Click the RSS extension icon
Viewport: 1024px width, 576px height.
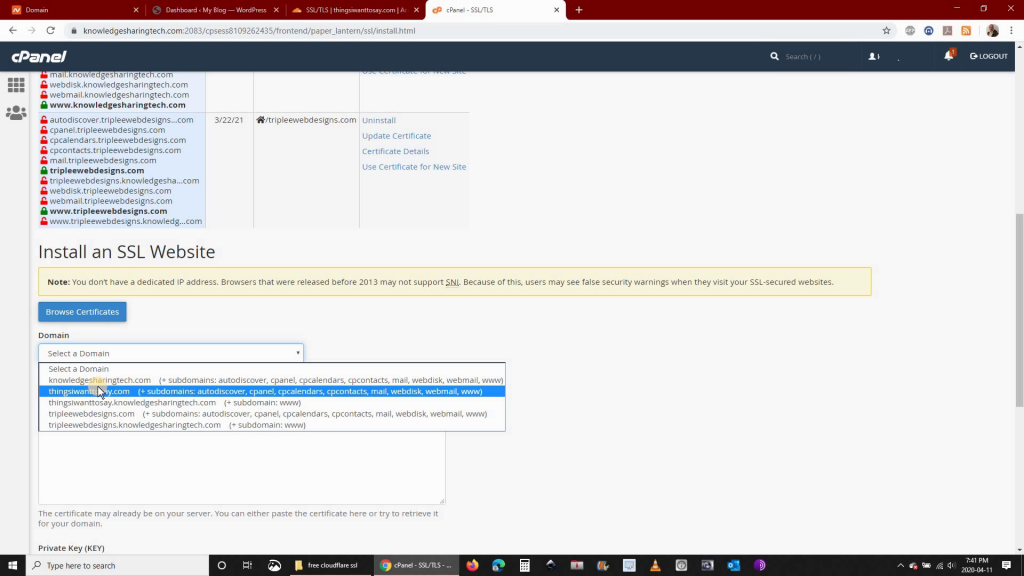[967, 30]
